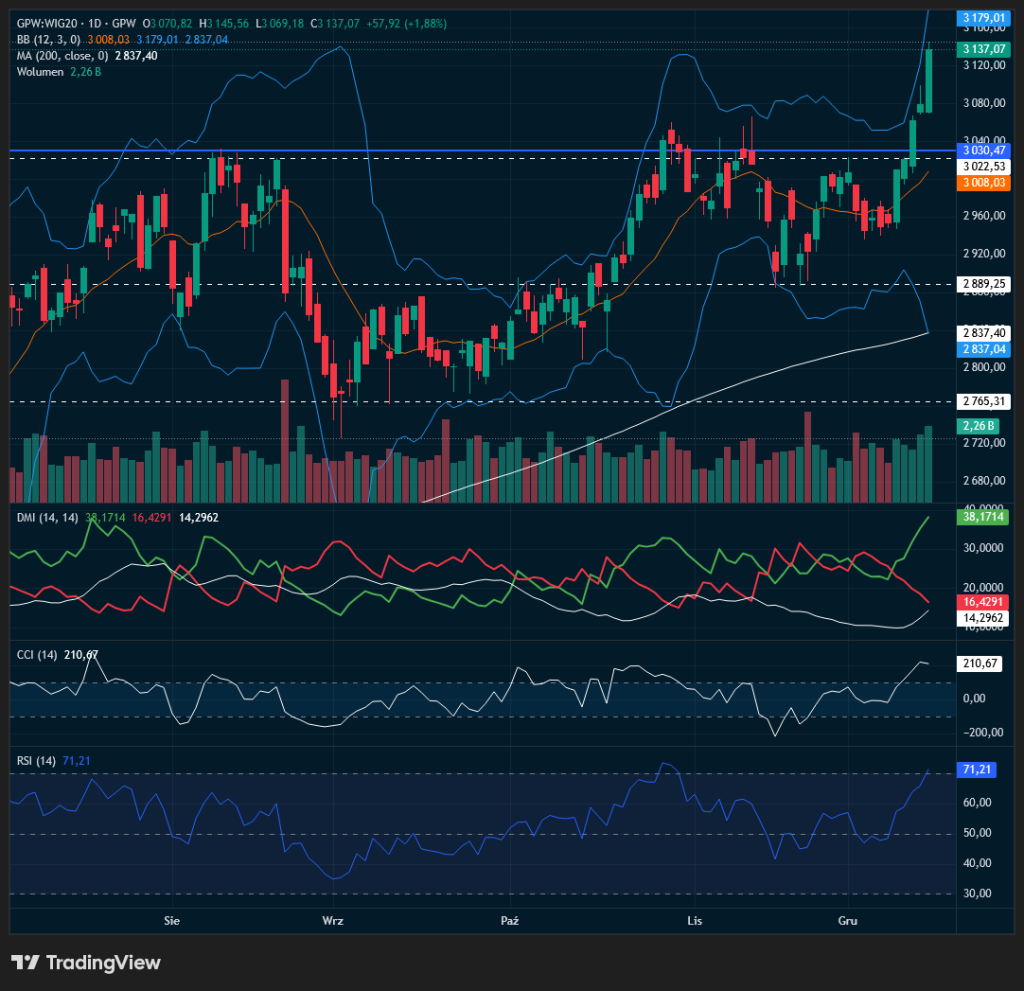Click the Wrz month label on time axis

(x=333, y=918)
